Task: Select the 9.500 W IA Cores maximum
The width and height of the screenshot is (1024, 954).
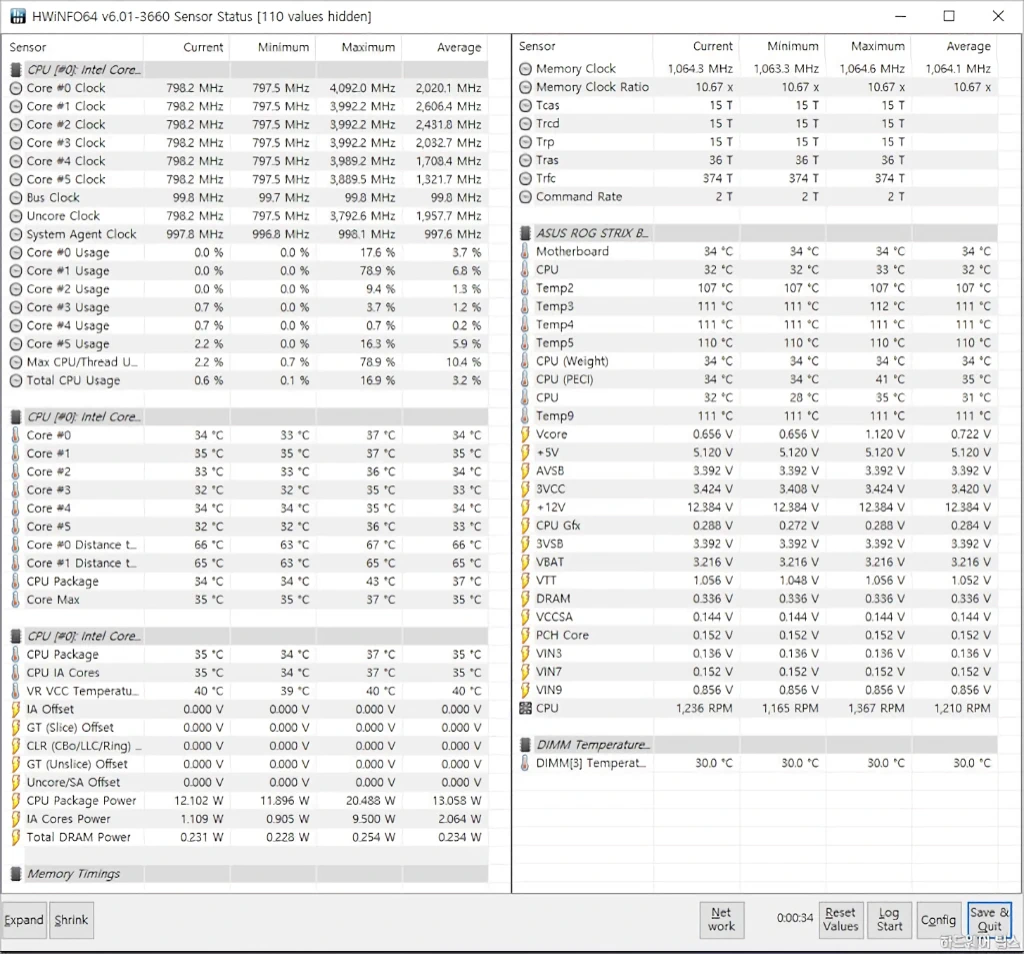Action: click(374, 819)
